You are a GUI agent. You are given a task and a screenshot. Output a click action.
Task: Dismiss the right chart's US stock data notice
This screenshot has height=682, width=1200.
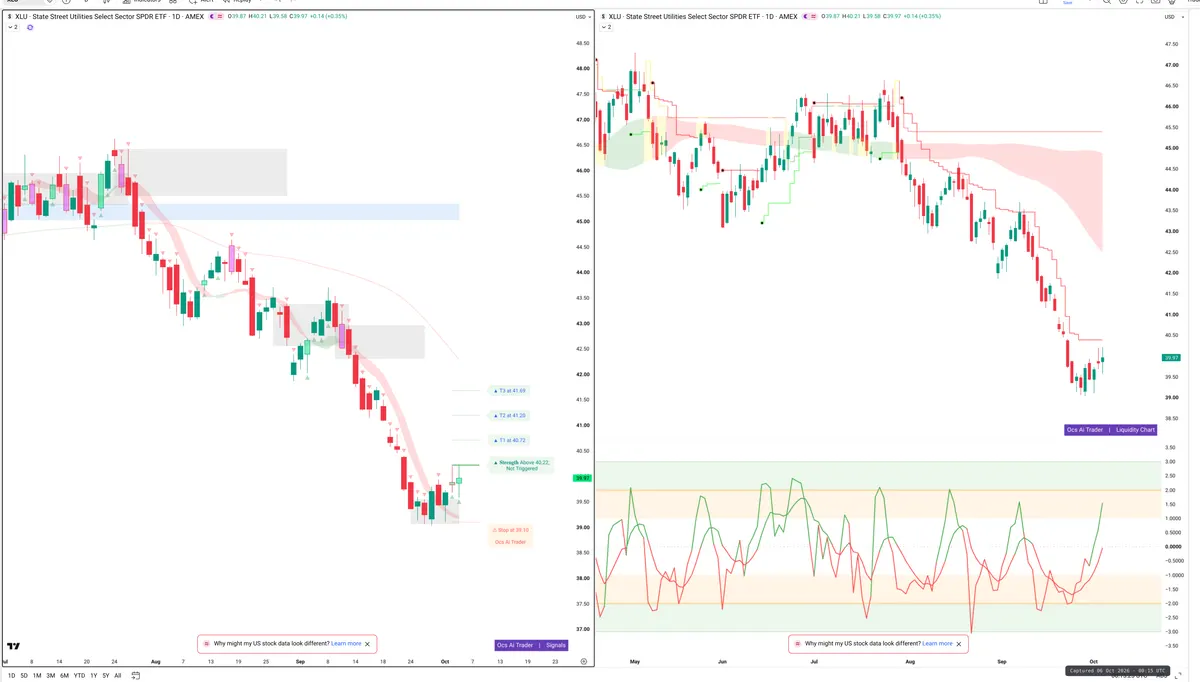(x=959, y=644)
